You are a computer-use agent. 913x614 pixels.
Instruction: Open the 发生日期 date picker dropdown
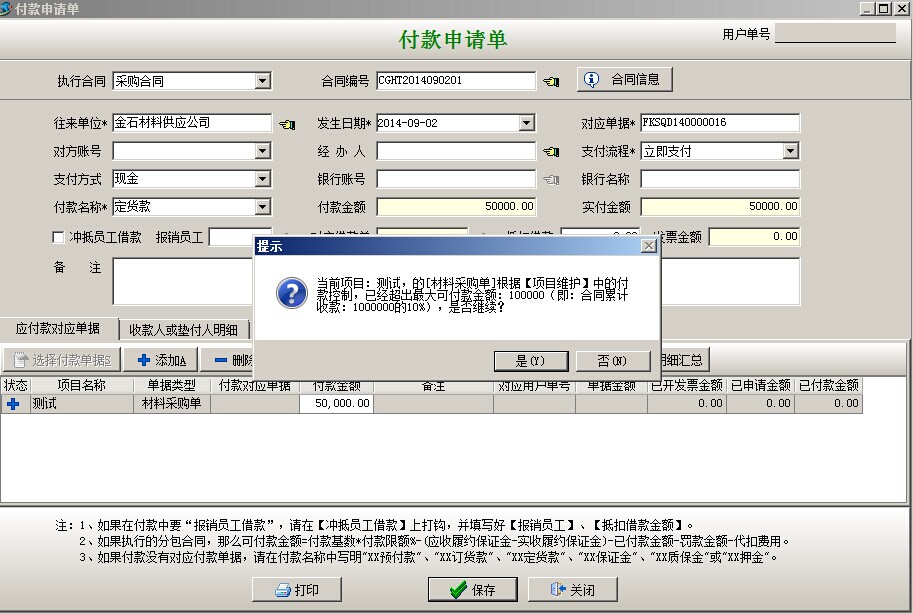526,124
